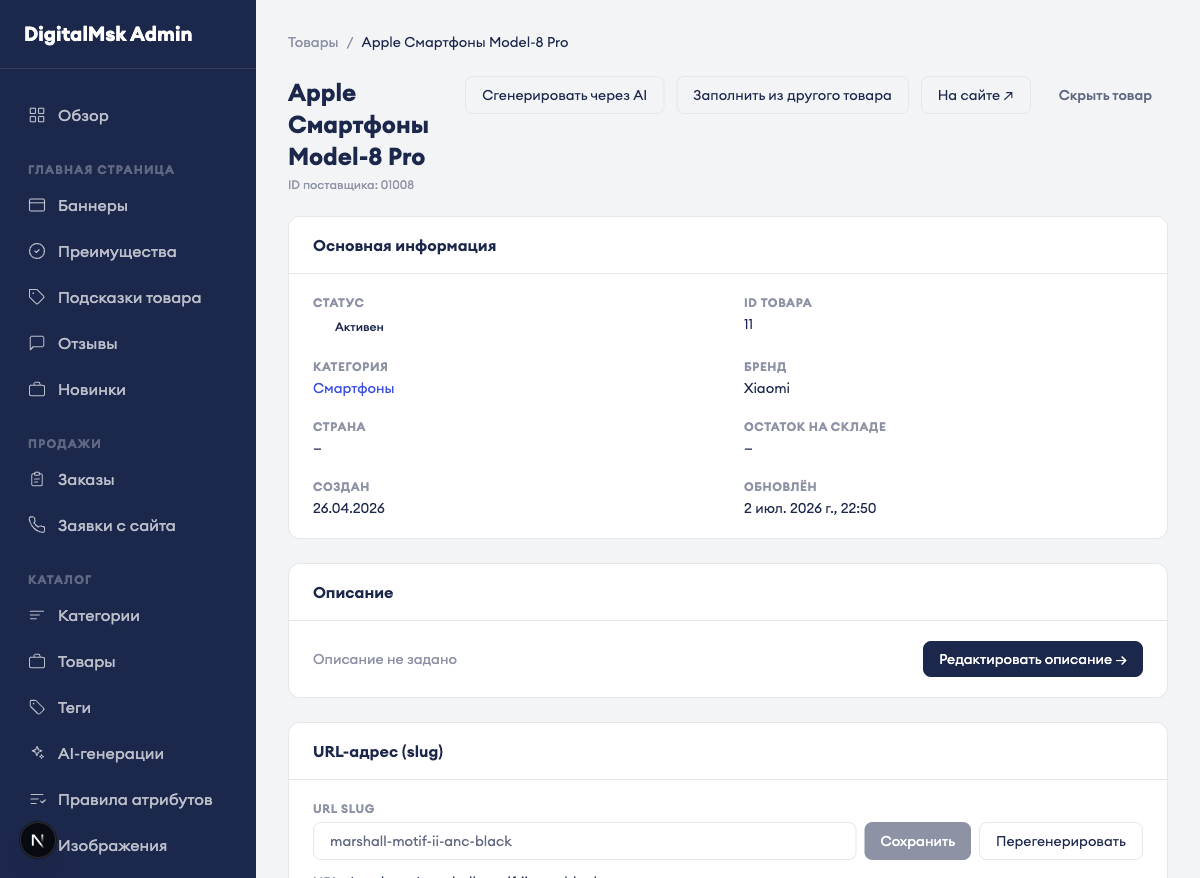Click the Основная информация heading
Image resolution: width=1200 pixels, height=878 pixels.
point(405,245)
